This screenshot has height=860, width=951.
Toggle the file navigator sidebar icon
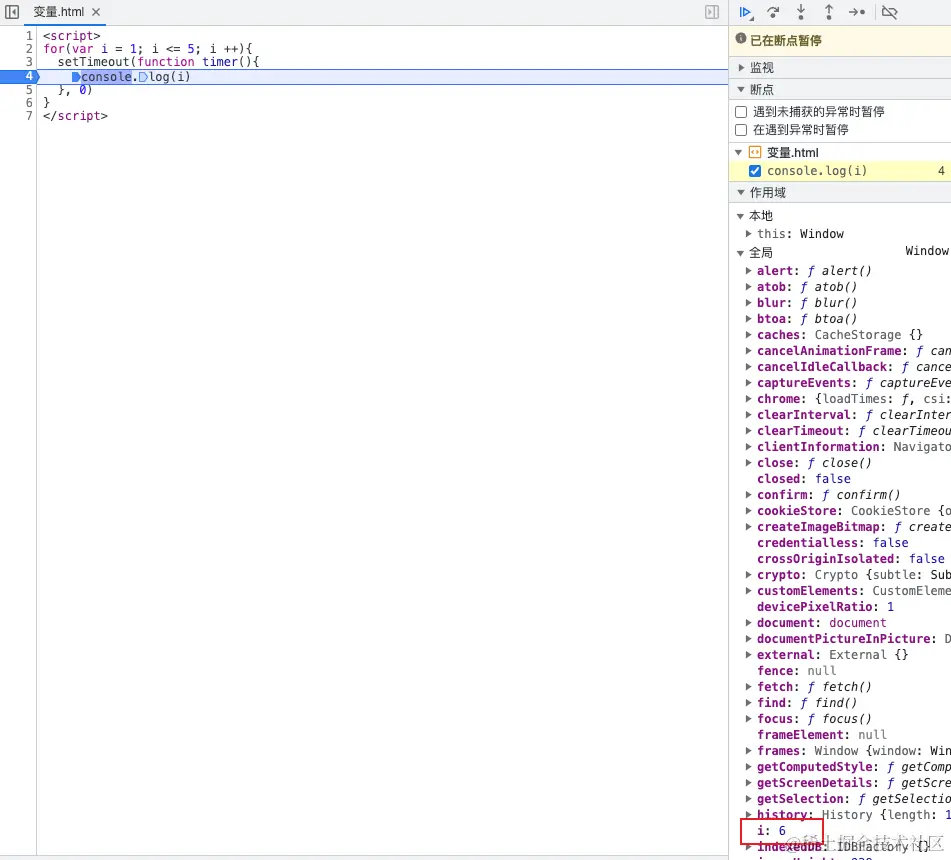(12, 12)
